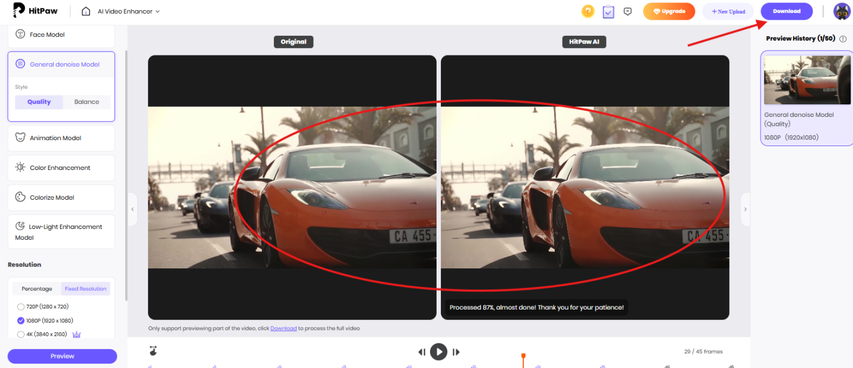Viewport: 853px width, 368px height.
Task: Click the Resolution section heading
Action: point(24,265)
